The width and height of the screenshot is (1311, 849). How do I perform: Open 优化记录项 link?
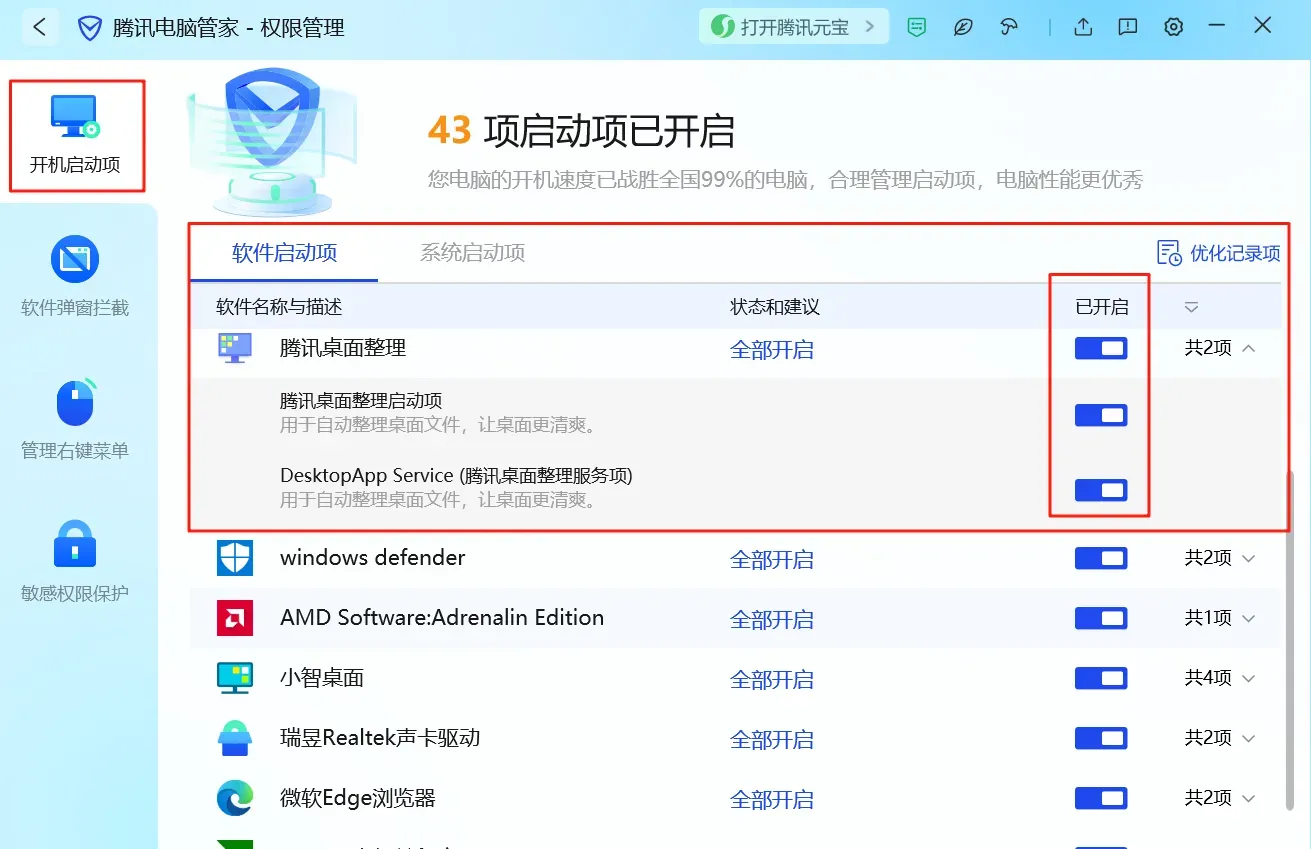pos(1218,253)
